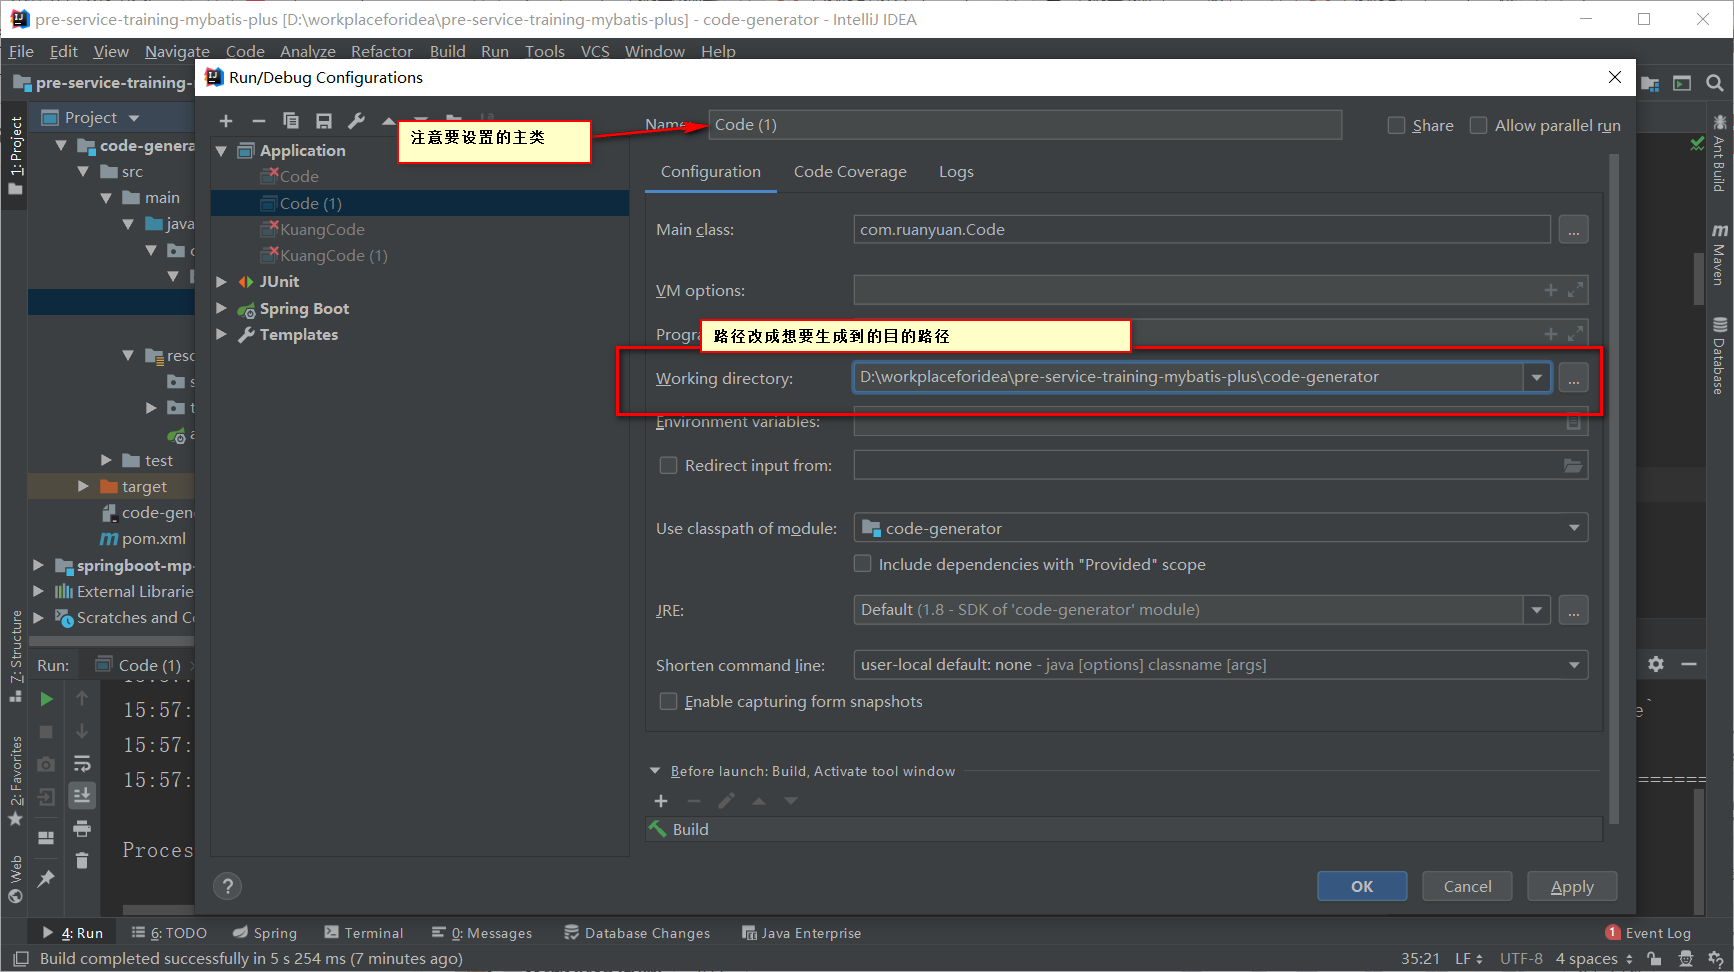Check Redirect input from option
Image resolution: width=1734 pixels, height=972 pixels.
coord(668,465)
